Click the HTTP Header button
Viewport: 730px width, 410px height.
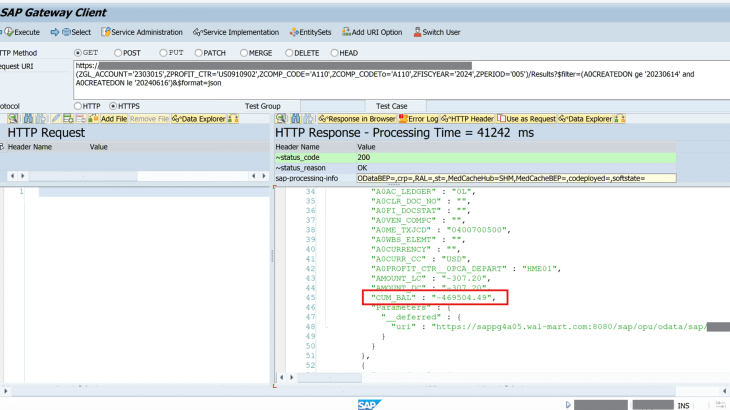(467, 119)
